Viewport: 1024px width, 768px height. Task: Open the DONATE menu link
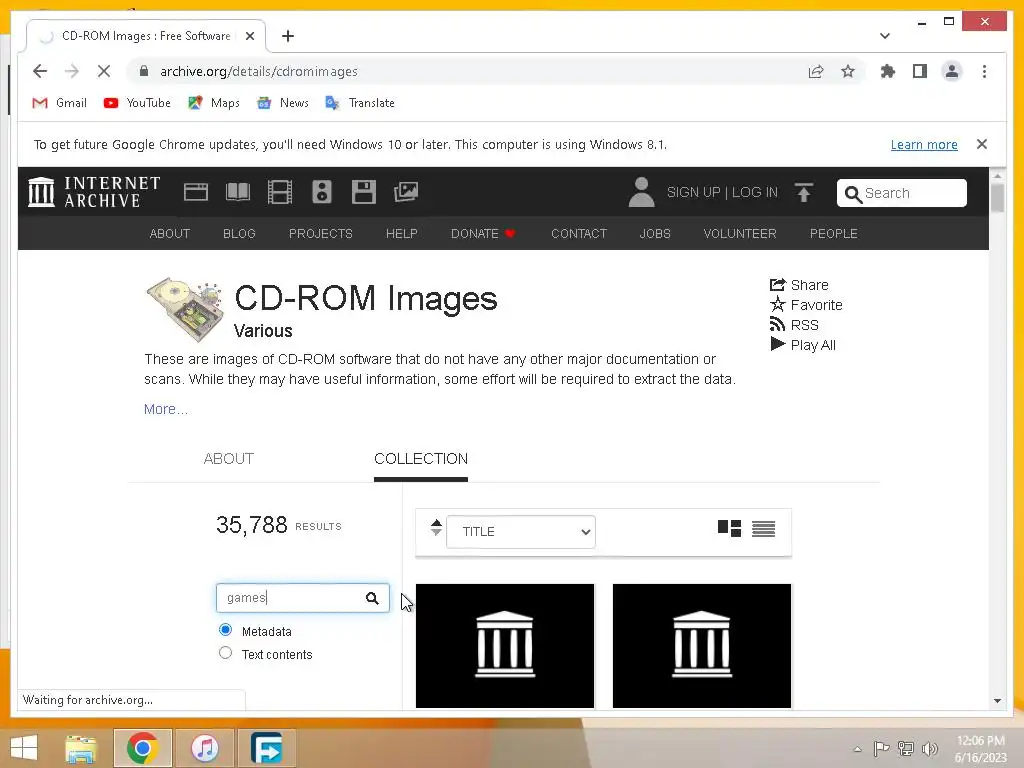pyautogui.click(x=483, y=233)
